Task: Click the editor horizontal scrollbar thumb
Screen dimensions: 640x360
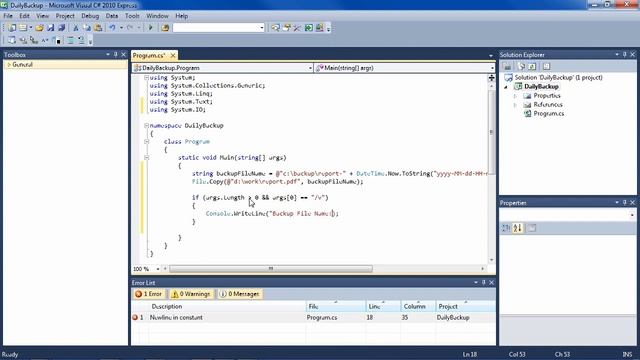Action: point(271,269)
